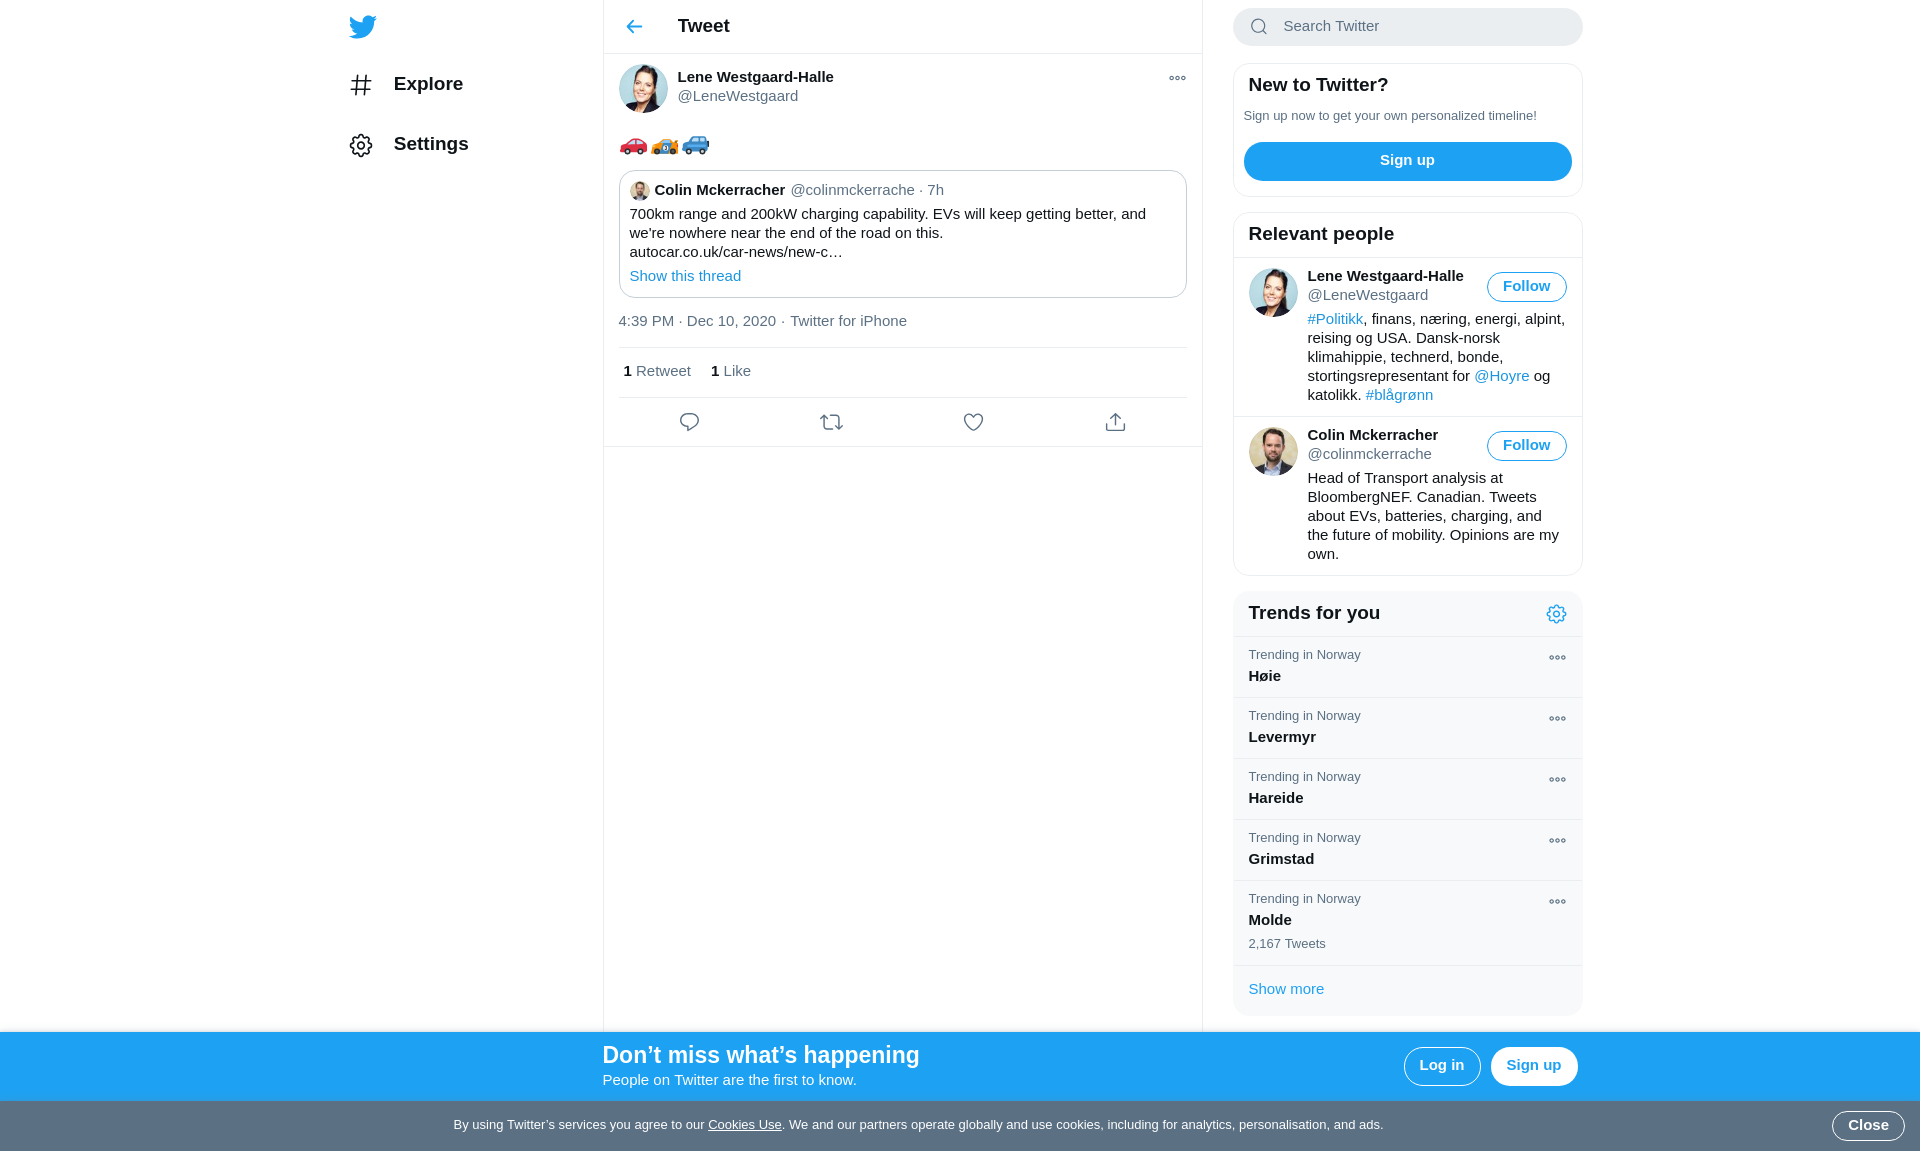1920x1151 pixels.
Task: Open more options for Hareide trend
Action: pyautogui.click(x=1557, y=780)
